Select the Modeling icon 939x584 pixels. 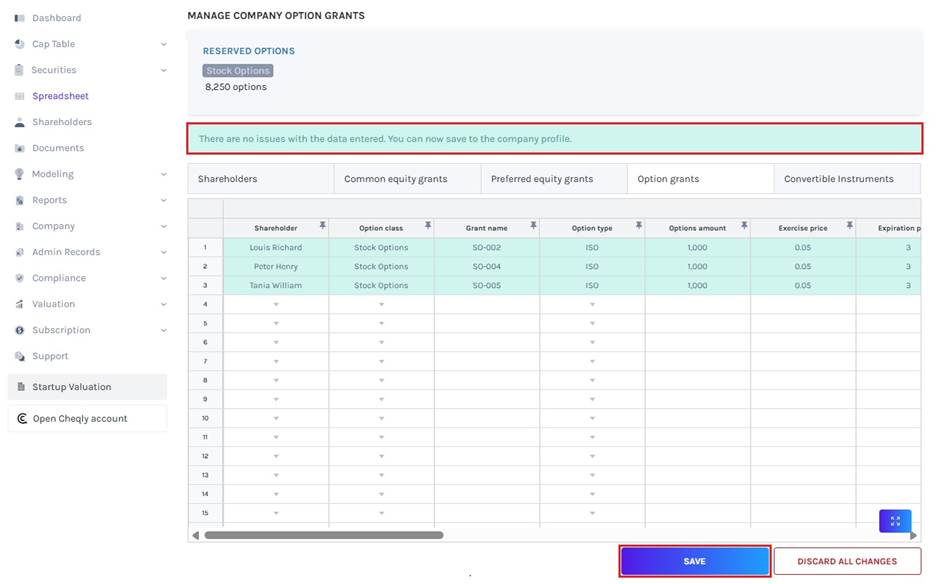[x=18, y=174]
